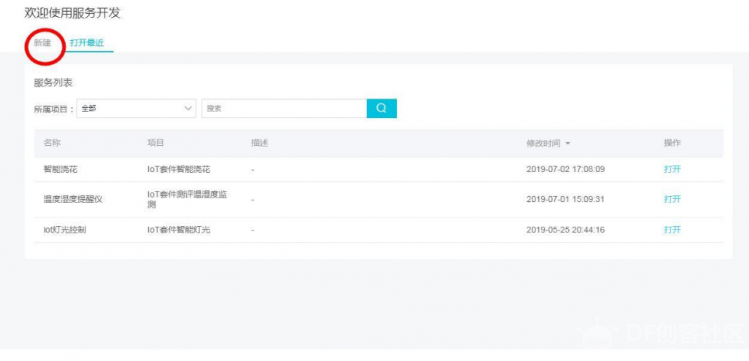Select the 智能浇花 name cell
The image size is (749, 361).
pos(60,169)
